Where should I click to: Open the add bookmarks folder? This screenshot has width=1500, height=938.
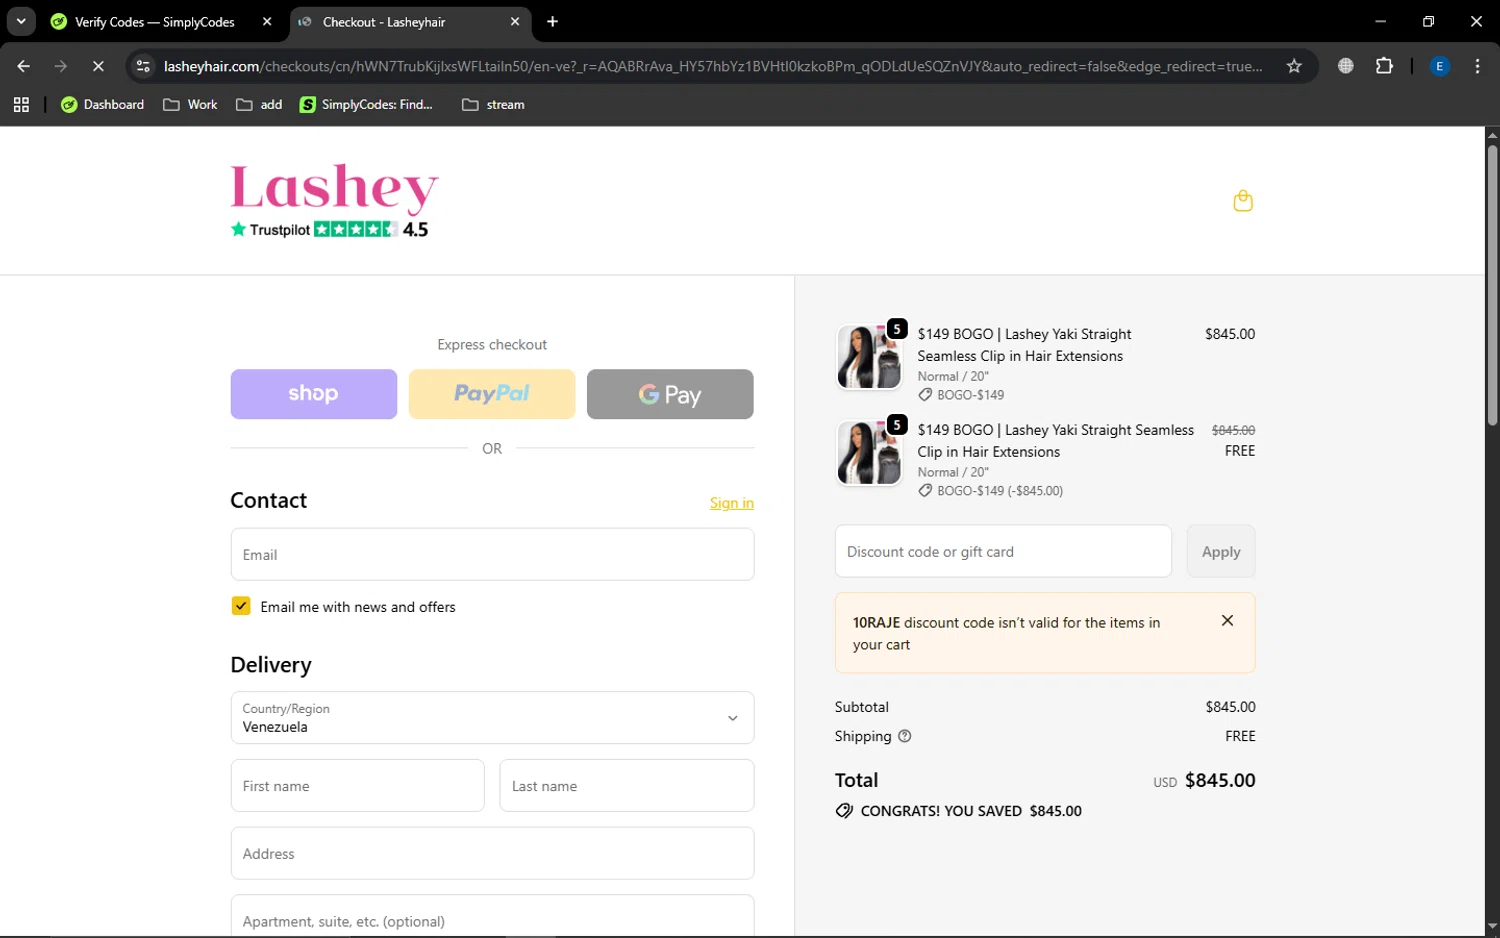259,104
